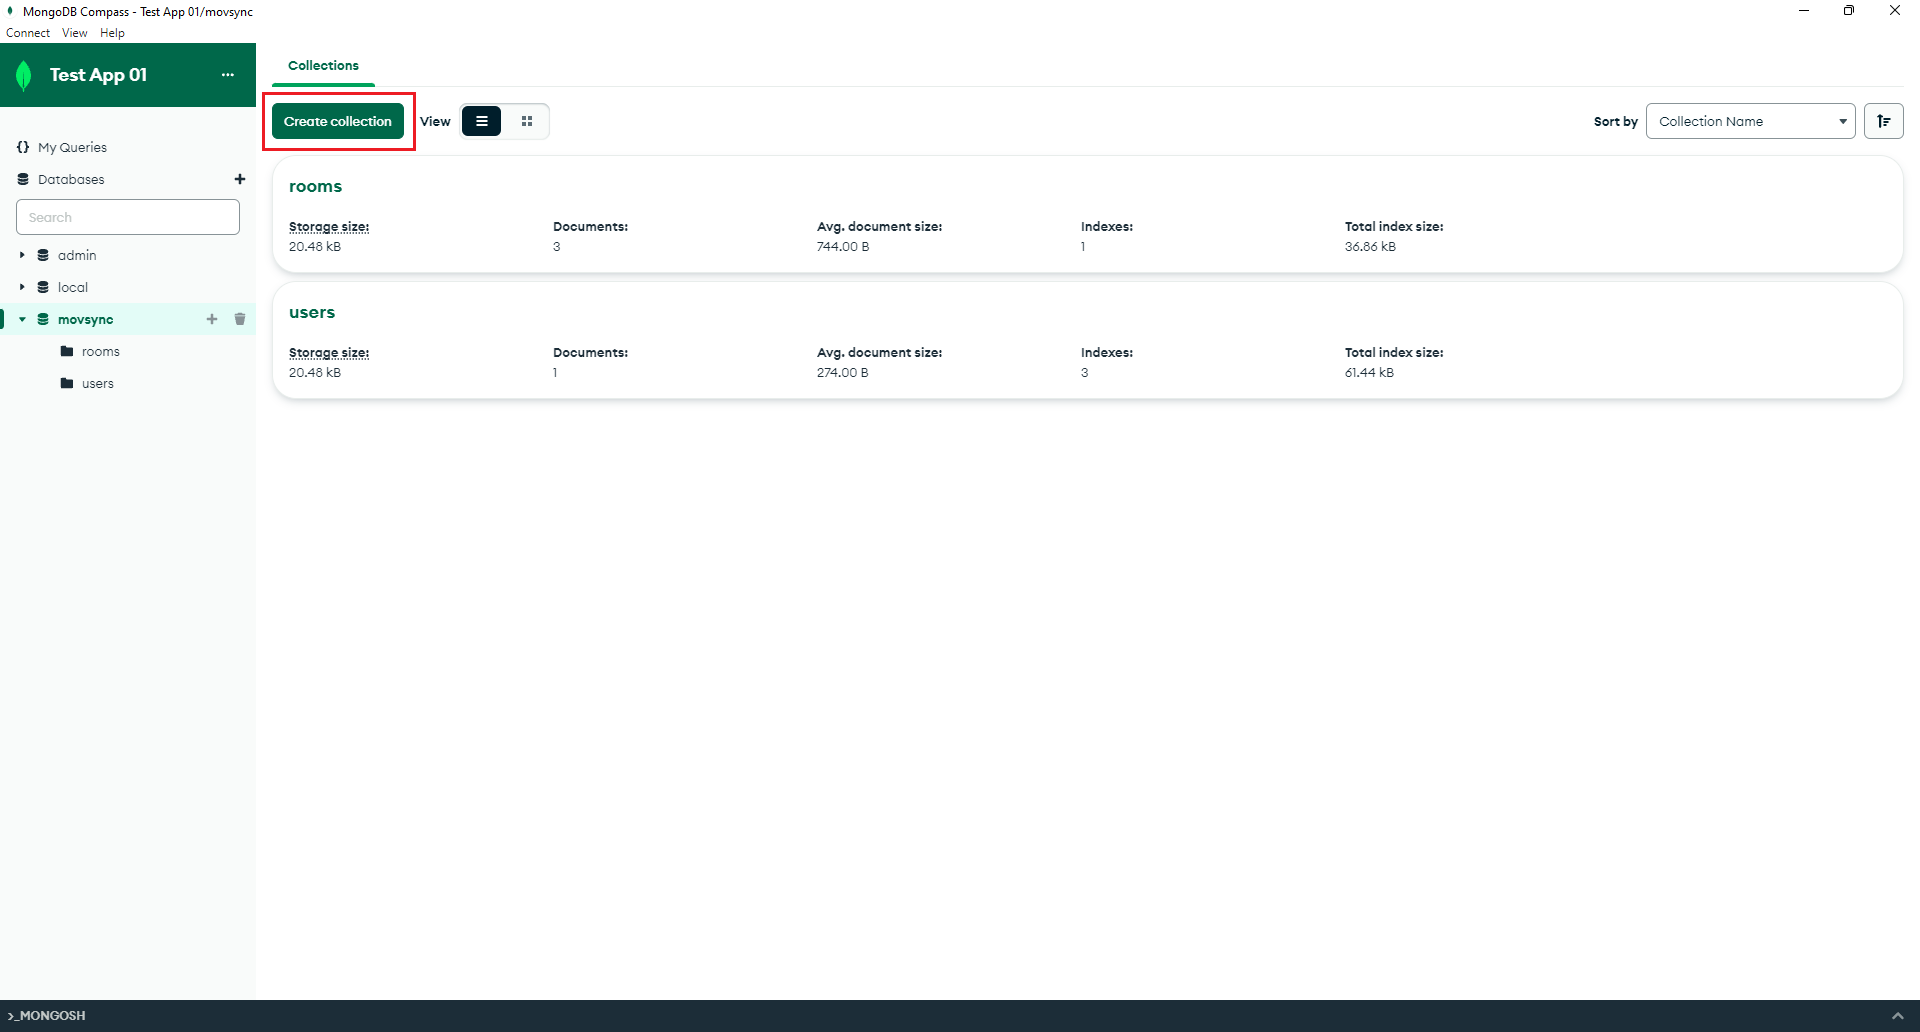The image size is (1920, 1032).
Task: Switch to grid view
Action: tap(527, 121)
